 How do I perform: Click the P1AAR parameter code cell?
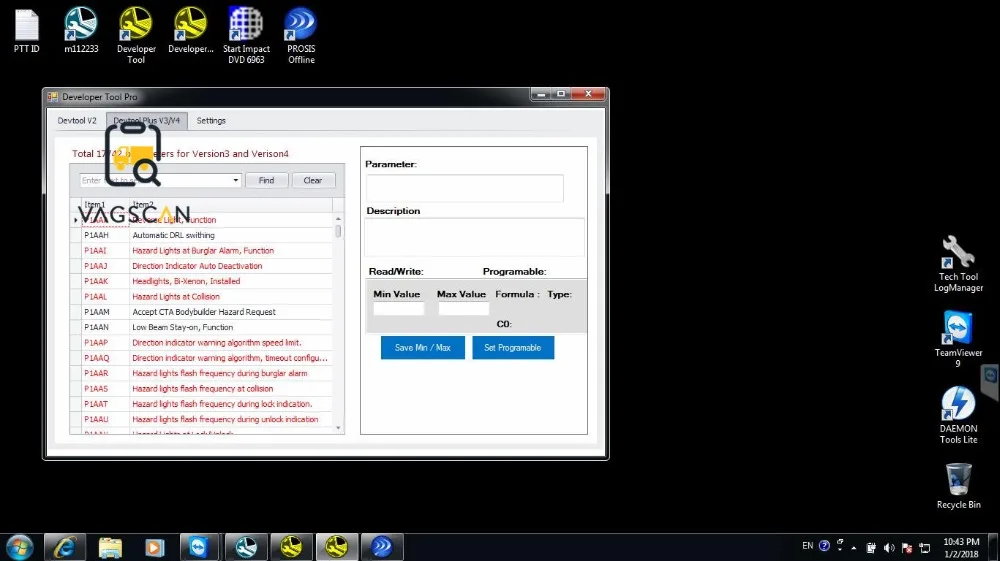105,373
